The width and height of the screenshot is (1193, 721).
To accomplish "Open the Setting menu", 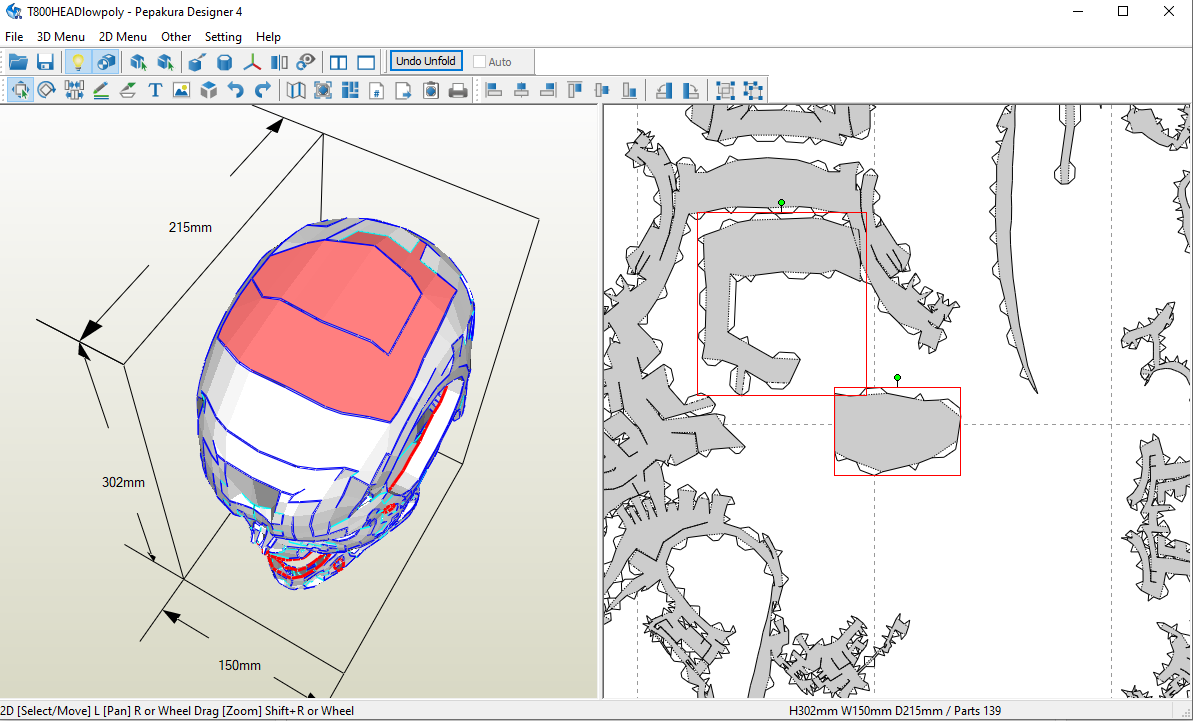I will pos(223,37).
